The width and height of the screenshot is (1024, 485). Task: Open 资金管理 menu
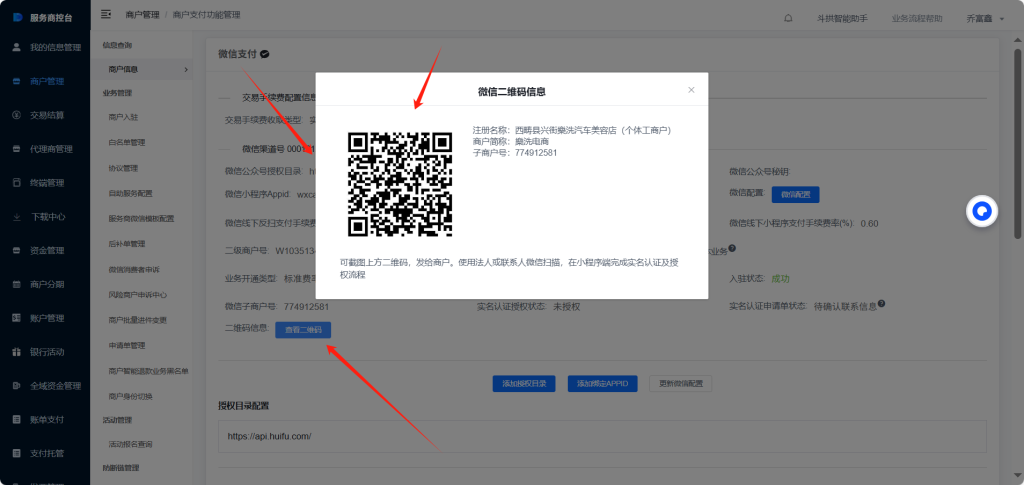tap(47, 251)
